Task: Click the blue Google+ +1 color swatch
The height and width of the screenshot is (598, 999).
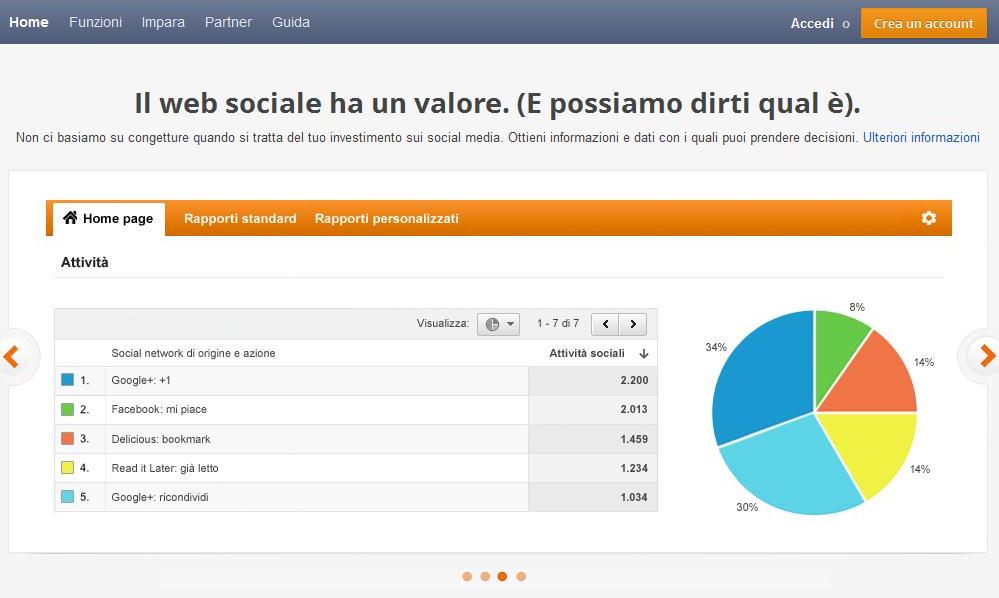Action: pyautogui.click(x=68, y=380)
